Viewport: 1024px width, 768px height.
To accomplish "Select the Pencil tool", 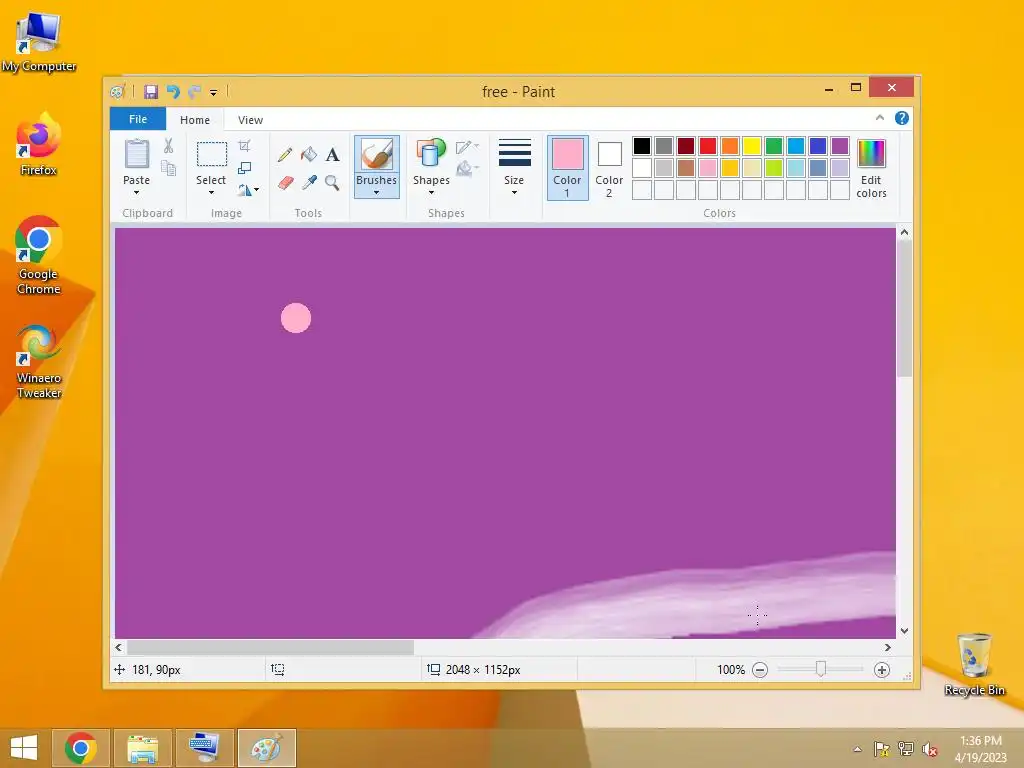I will coord(285,155).
